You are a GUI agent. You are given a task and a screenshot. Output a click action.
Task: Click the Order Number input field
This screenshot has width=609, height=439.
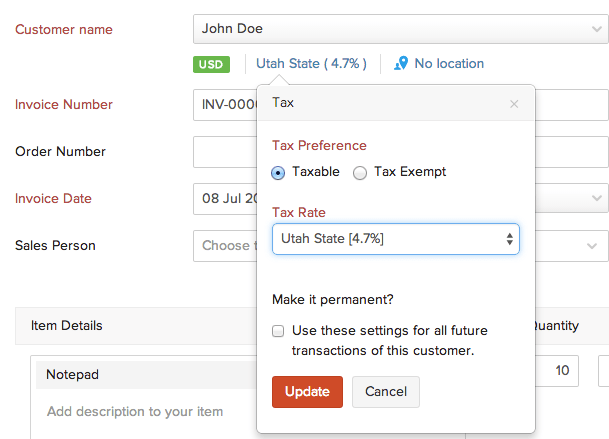pos(224,152)
